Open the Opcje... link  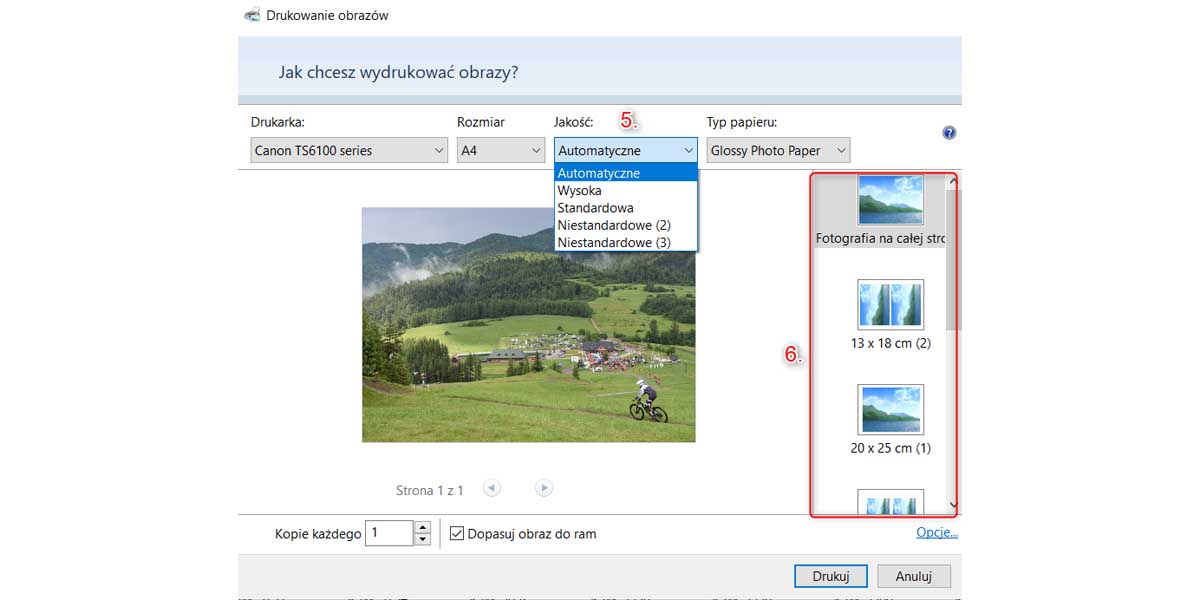[x=936, y=533]
